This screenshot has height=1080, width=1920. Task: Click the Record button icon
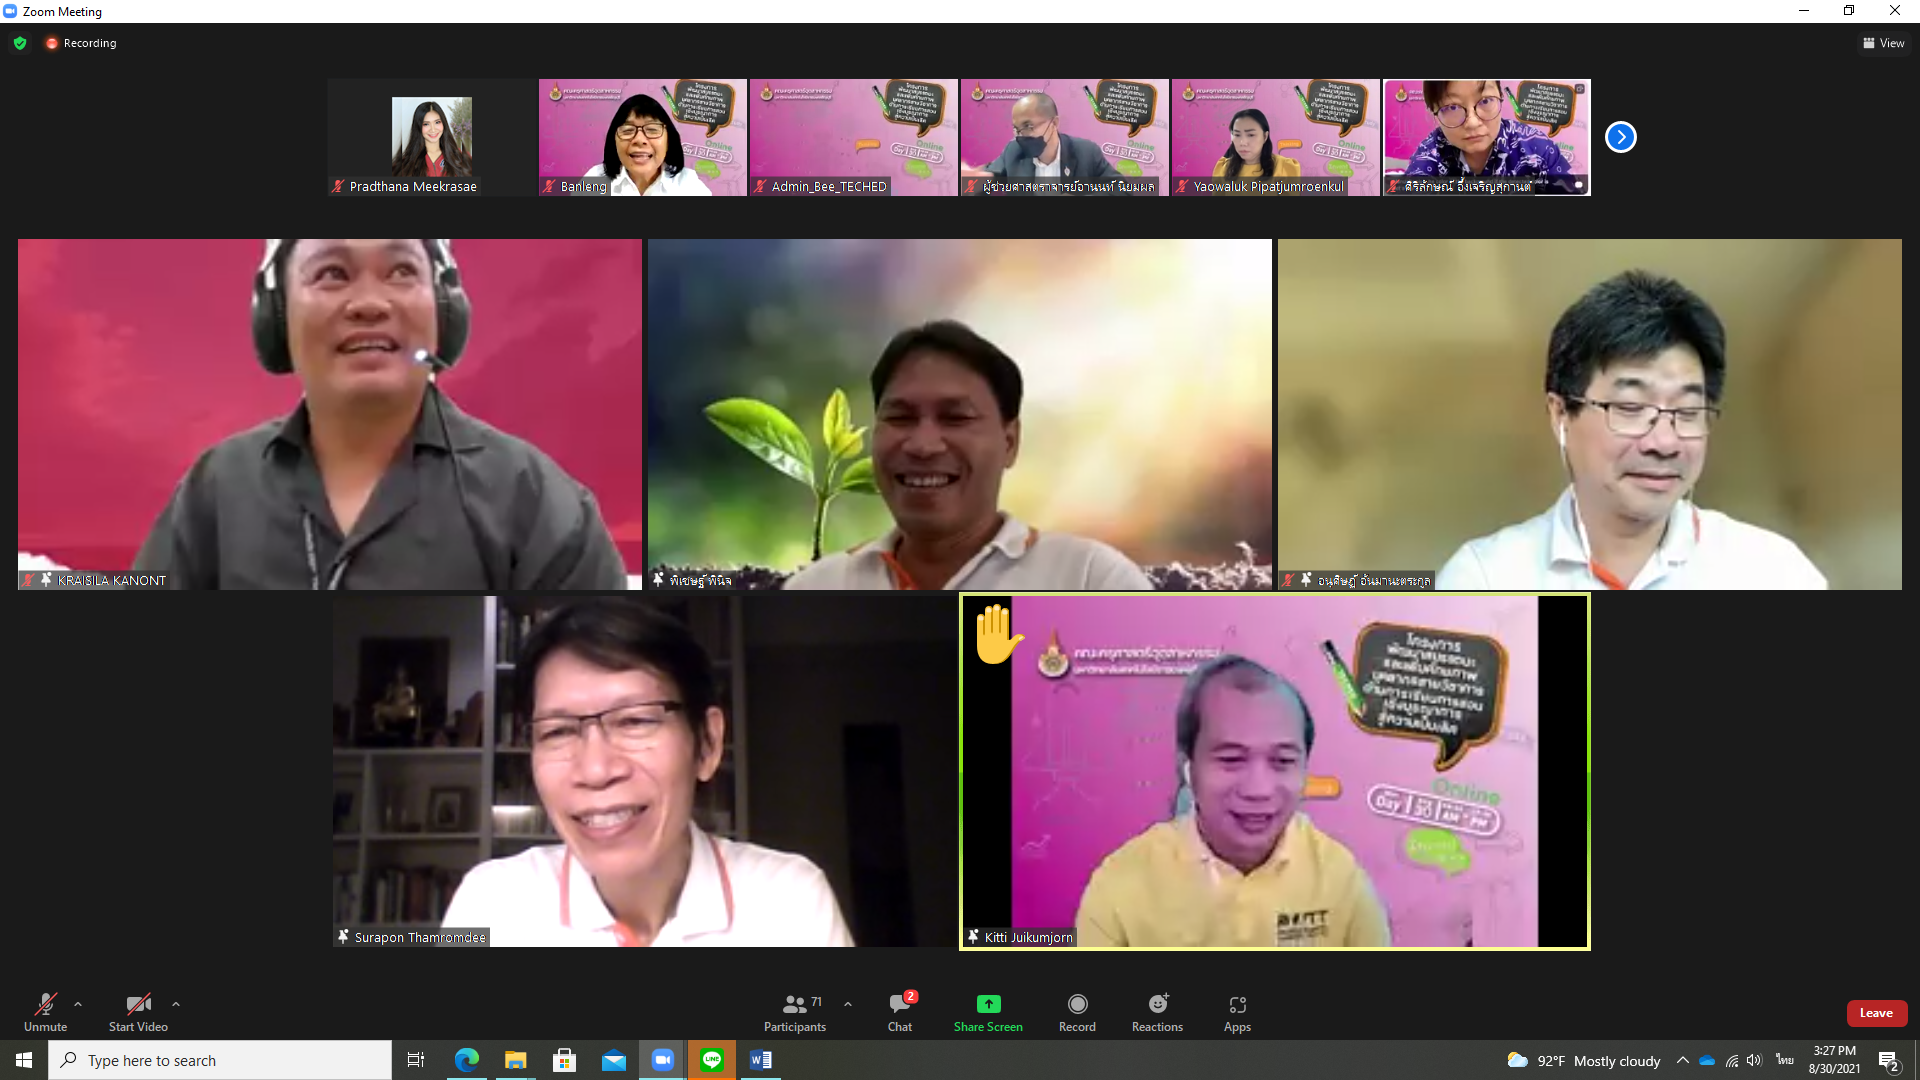tap(1077, 1004)
